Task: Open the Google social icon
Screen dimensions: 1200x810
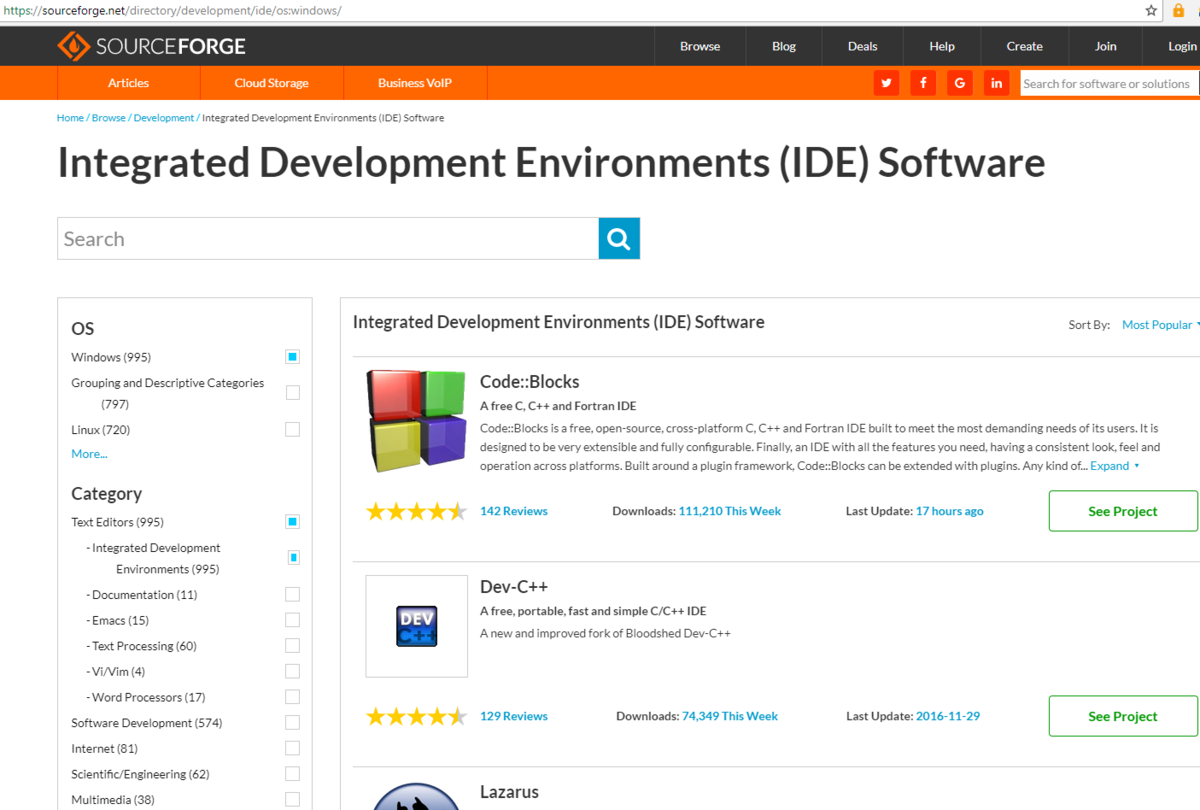Action: (x=959, y=83)
